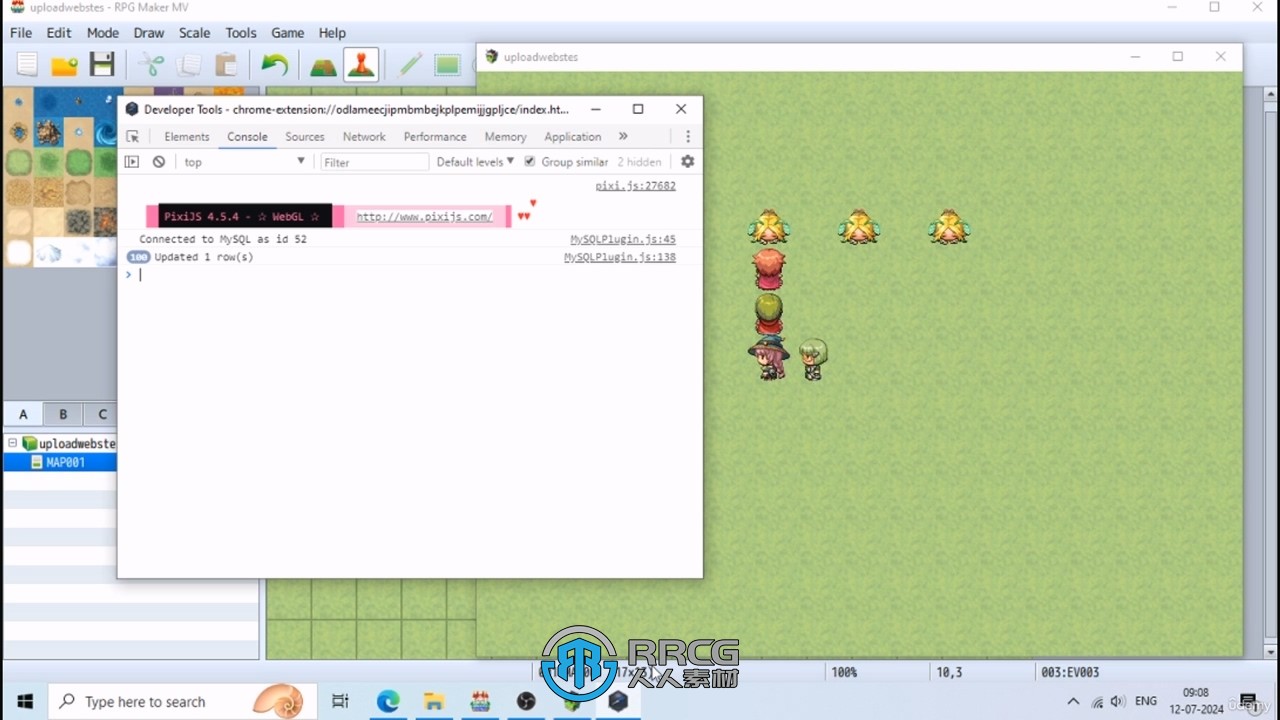The width and height of the screenshot is (1280, 720).
Task: Switch to the Console tab
Action: coord(247,137)
